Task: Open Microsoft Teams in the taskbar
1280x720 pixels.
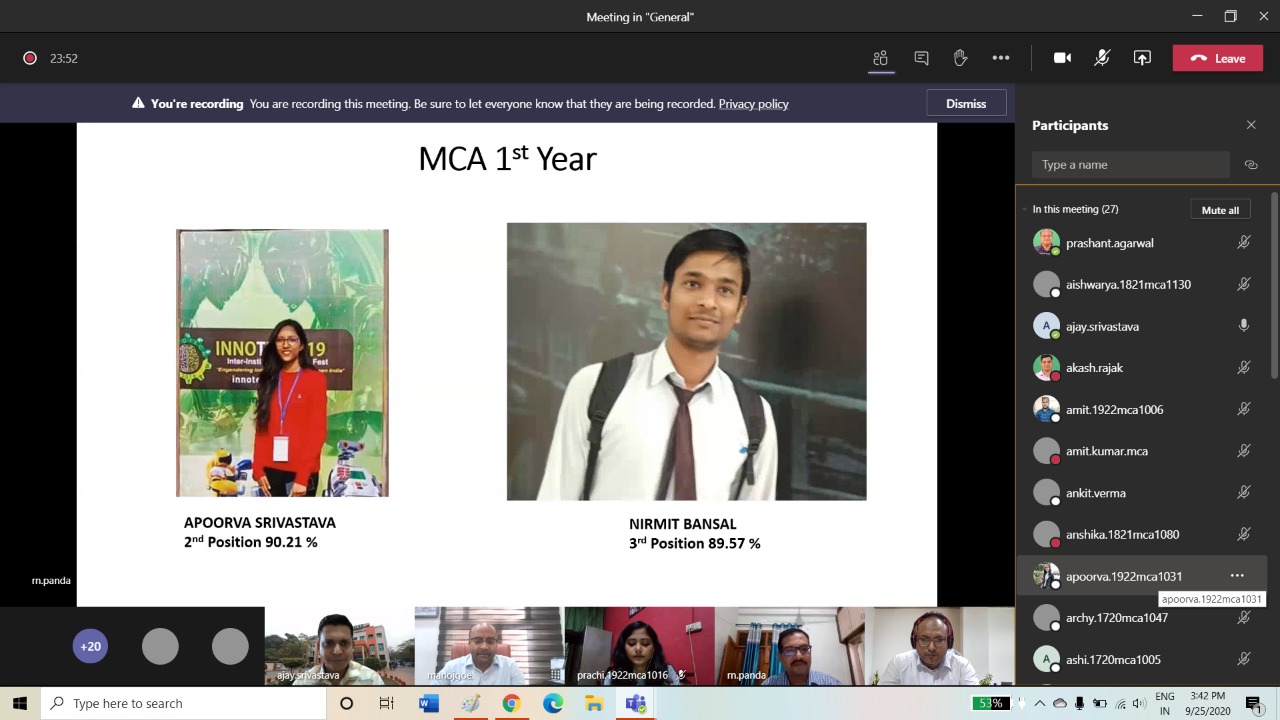Action: (635, 703)
